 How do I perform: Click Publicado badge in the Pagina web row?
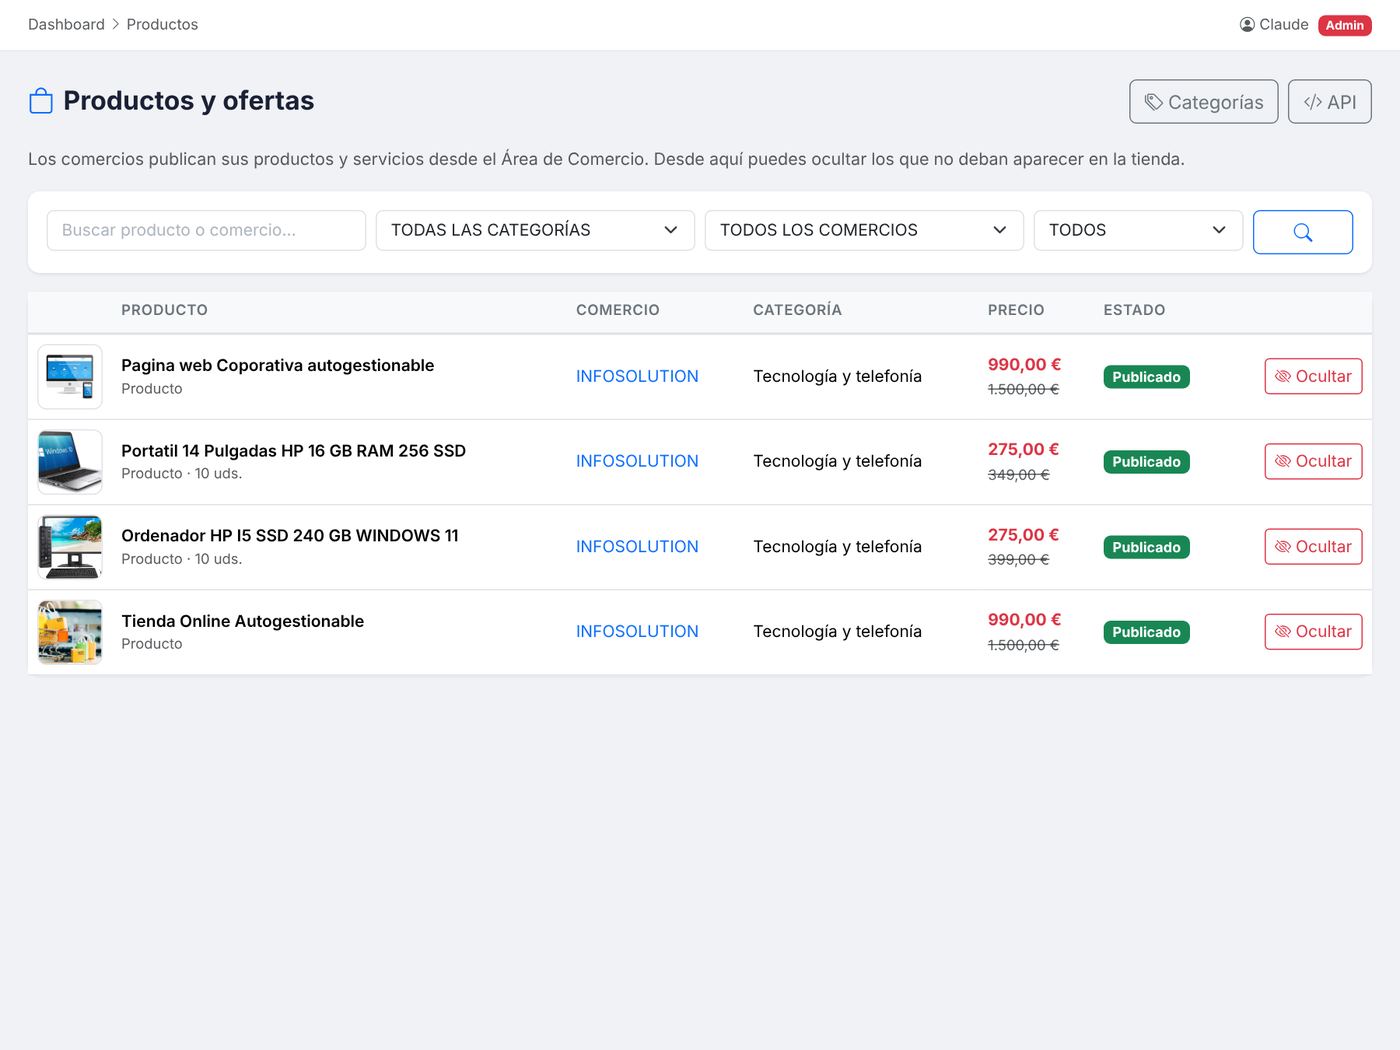[x=1146, y=377]
